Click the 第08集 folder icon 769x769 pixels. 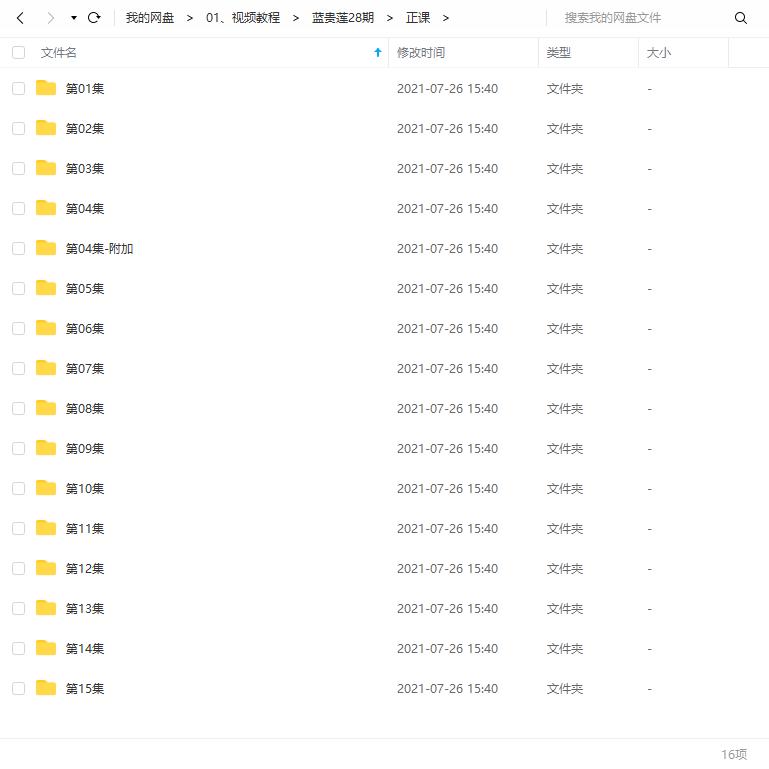[x=46, y=408]
